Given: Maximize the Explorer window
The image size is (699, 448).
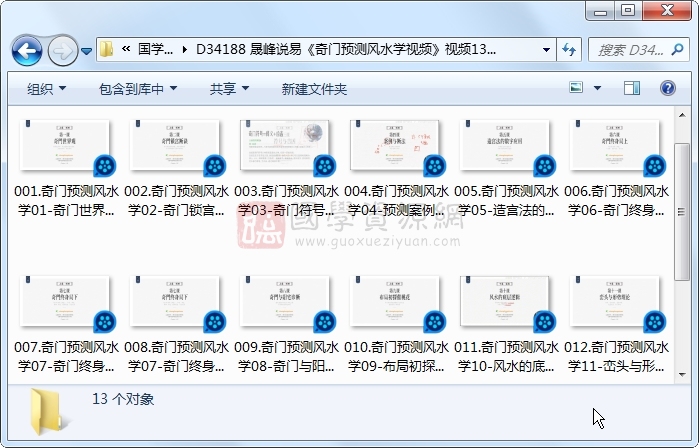Looking at the screenshot, I should [628, 10].
